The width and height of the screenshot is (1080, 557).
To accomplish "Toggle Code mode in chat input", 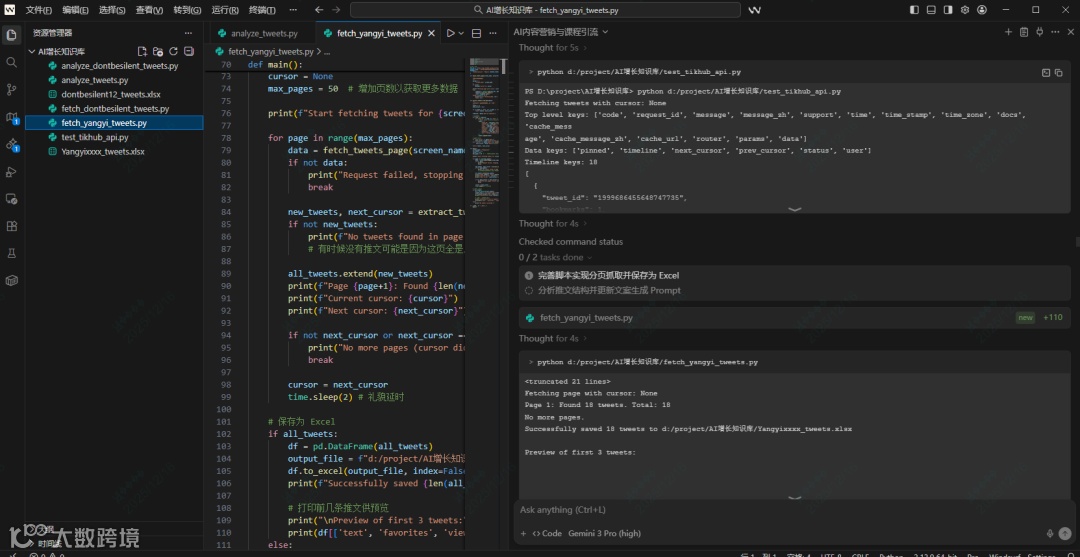I will 547,534.
